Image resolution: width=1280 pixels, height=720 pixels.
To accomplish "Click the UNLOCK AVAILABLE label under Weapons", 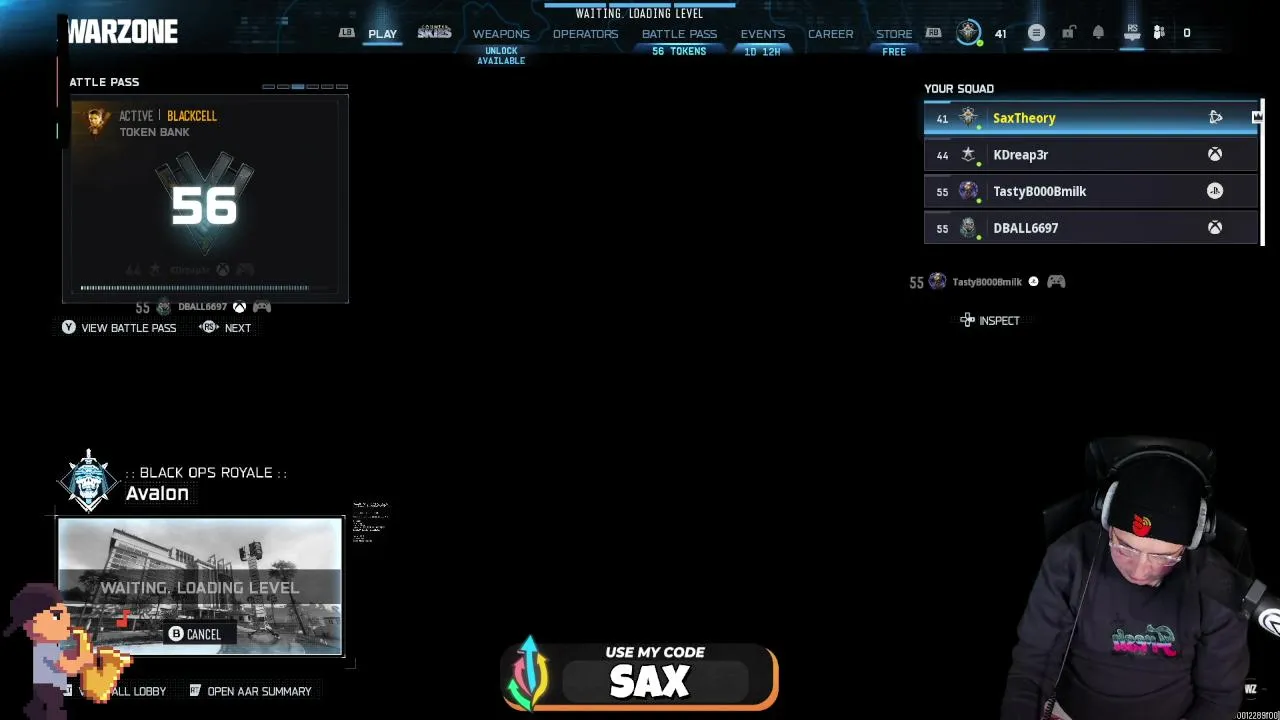I will (x=501, y=56).
